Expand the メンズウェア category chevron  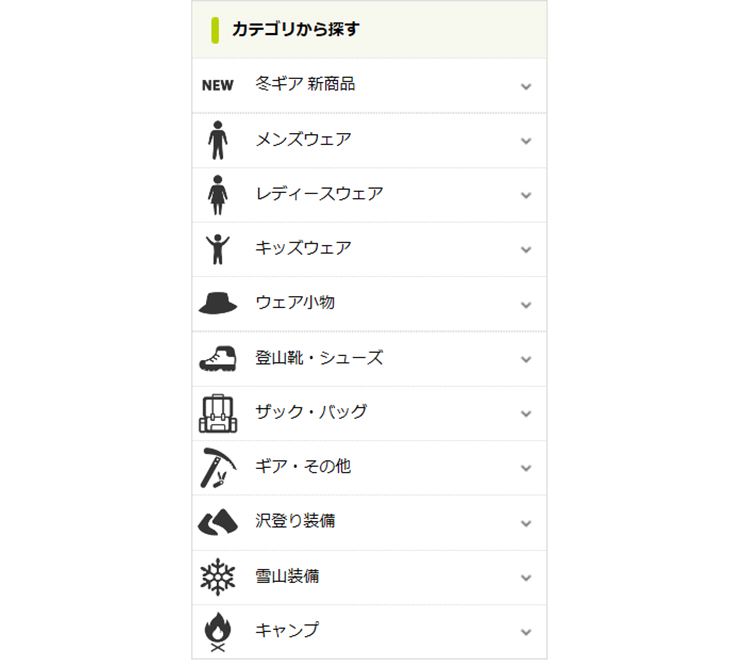(526, 141)
